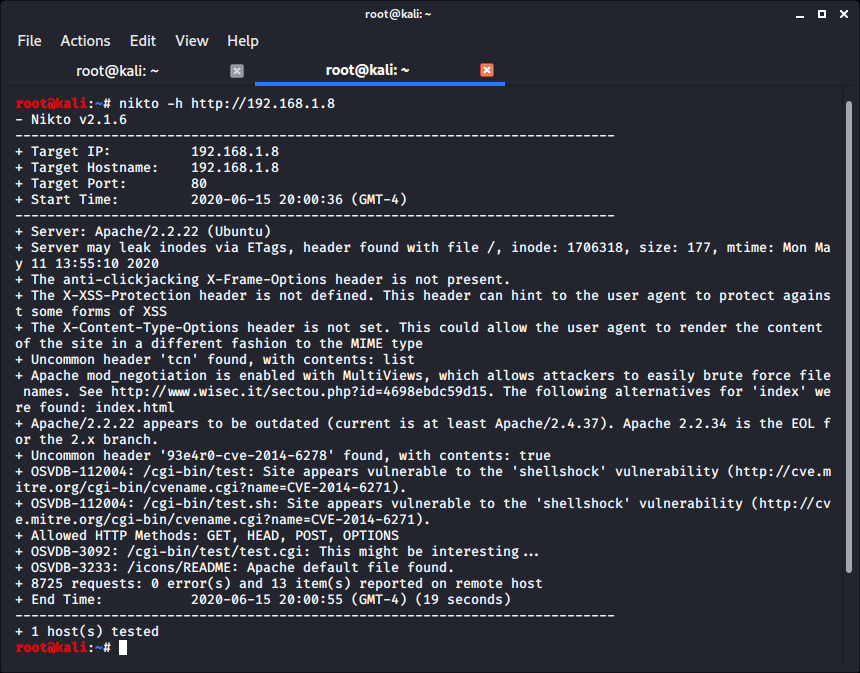Open the Help menu
The image size is (860, 673).
(x=242, y=41)
